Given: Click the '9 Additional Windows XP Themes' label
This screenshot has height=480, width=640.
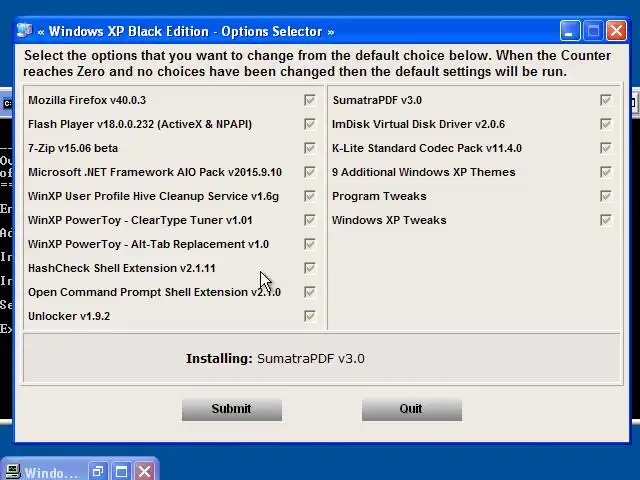Looking at the screenshot, I should coord(424,172).
